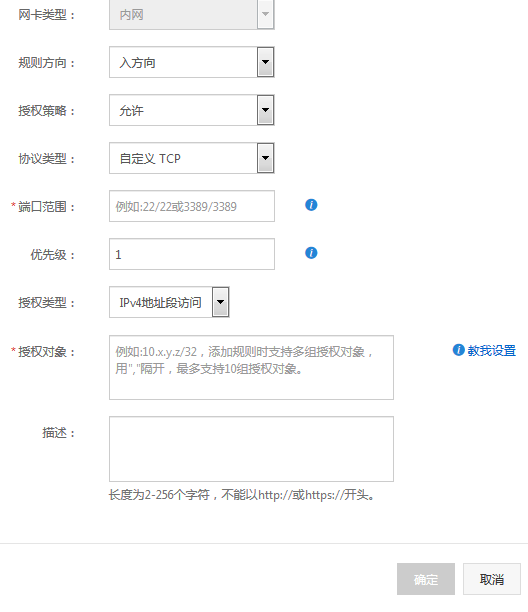Click info icon beside 优先级 field

pyautogui.click(x=311, y=253)
